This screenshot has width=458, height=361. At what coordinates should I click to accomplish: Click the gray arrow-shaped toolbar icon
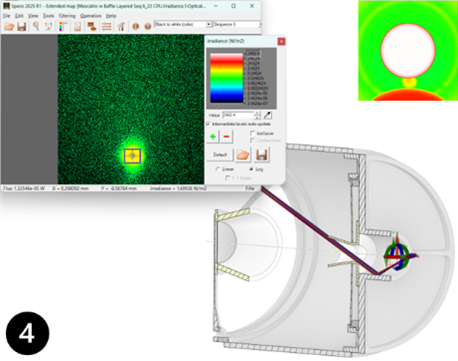tap(121, 26)
